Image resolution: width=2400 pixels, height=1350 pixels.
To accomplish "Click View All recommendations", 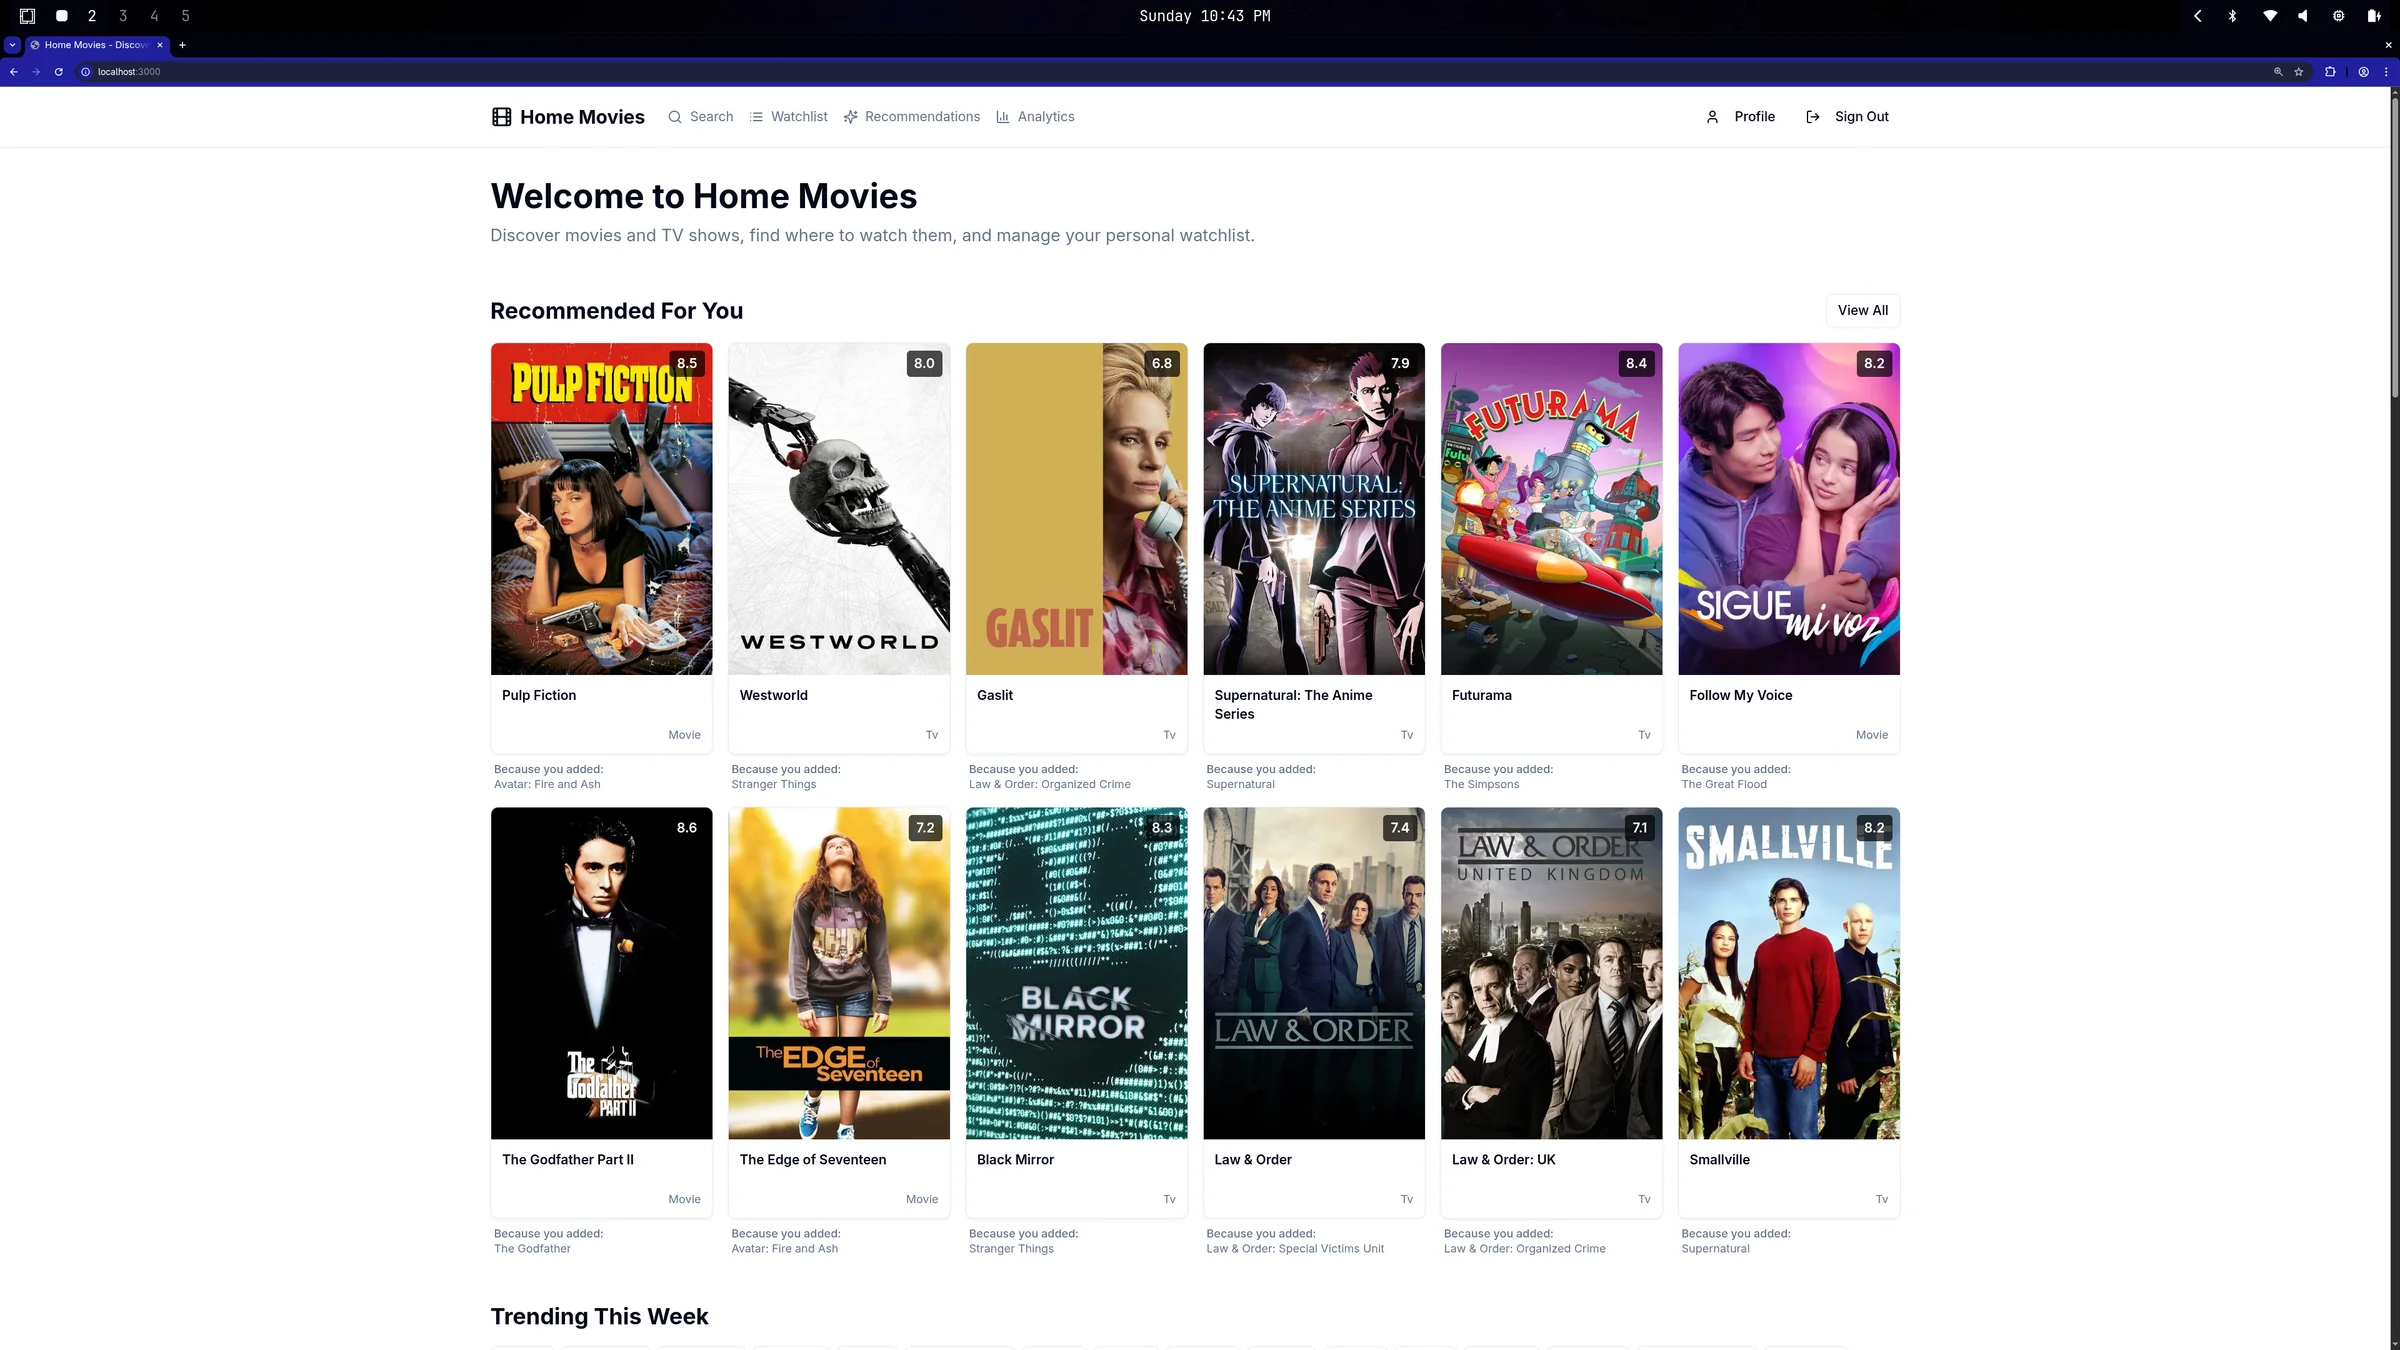I will click(1863, 310).
